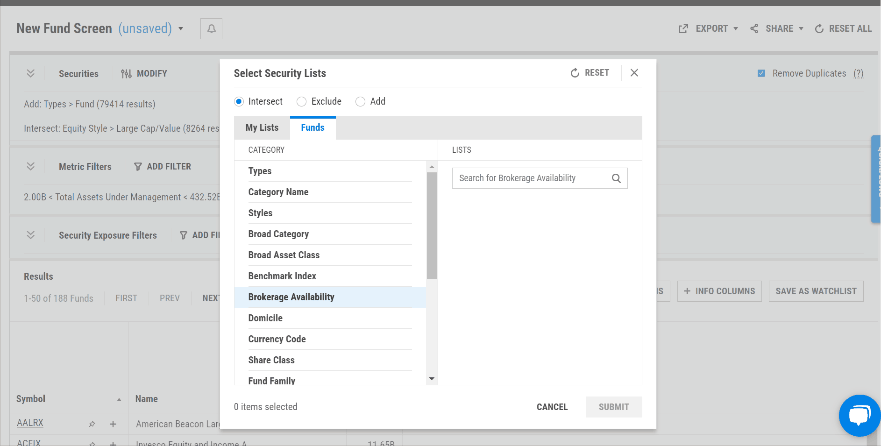The height and width of the screenshot is (446, 881).
Task: Click the category list scroll-up arrow
Action: coord(432,167)
